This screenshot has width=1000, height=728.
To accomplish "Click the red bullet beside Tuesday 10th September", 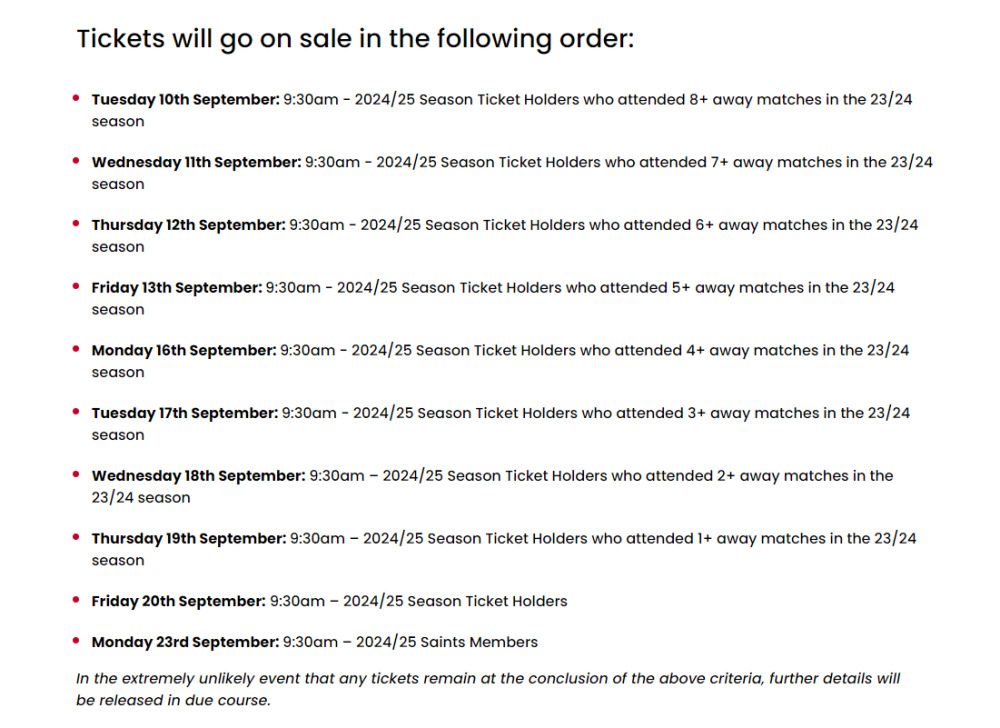I will click(76, 99).
